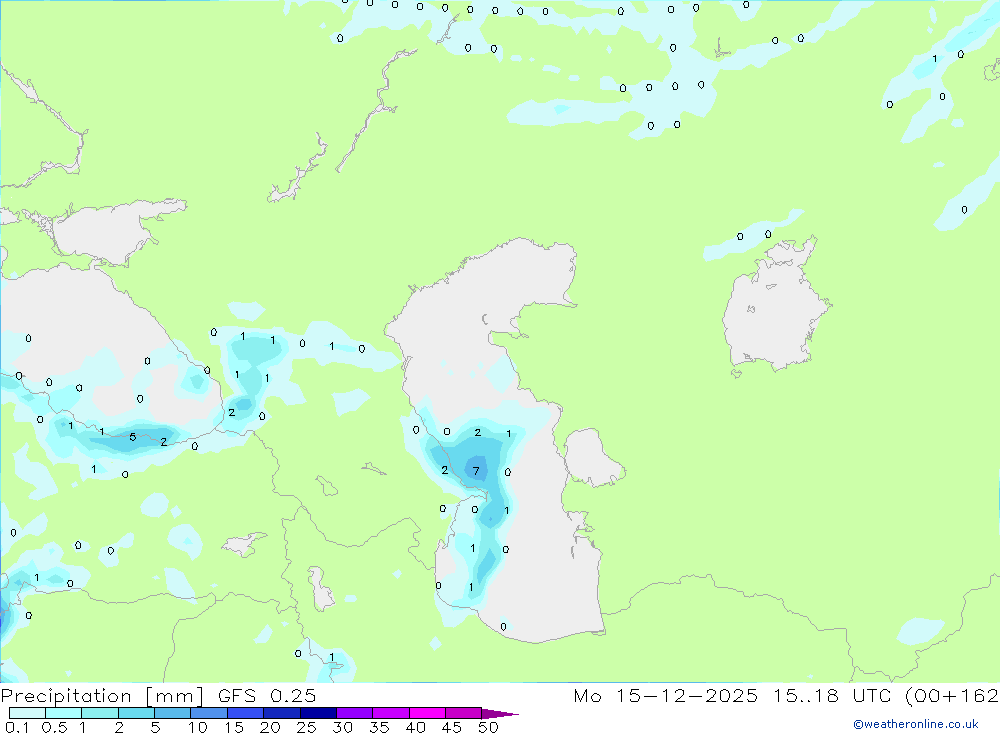Viewport: 1000px width, 733px height.
Task: Click legend swatch between 45 and 50
Action: 464,713
